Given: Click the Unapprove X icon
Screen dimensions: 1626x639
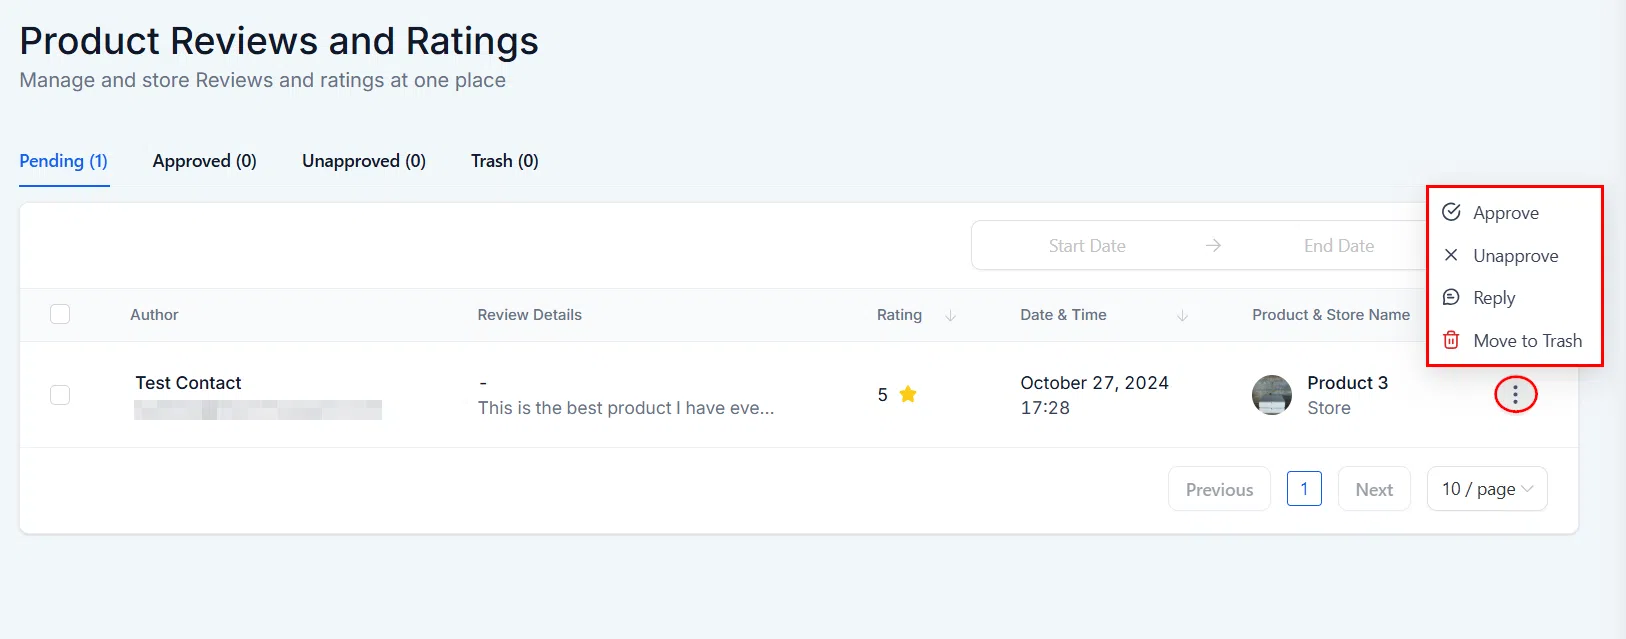Looking at the screenshot, I should point(1451,255).
